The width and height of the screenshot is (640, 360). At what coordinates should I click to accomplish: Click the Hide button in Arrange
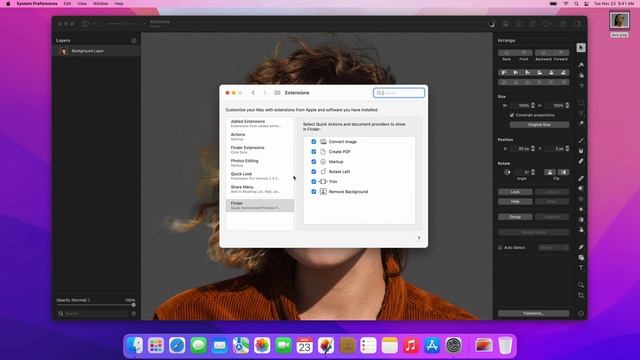tap(515, 202)
